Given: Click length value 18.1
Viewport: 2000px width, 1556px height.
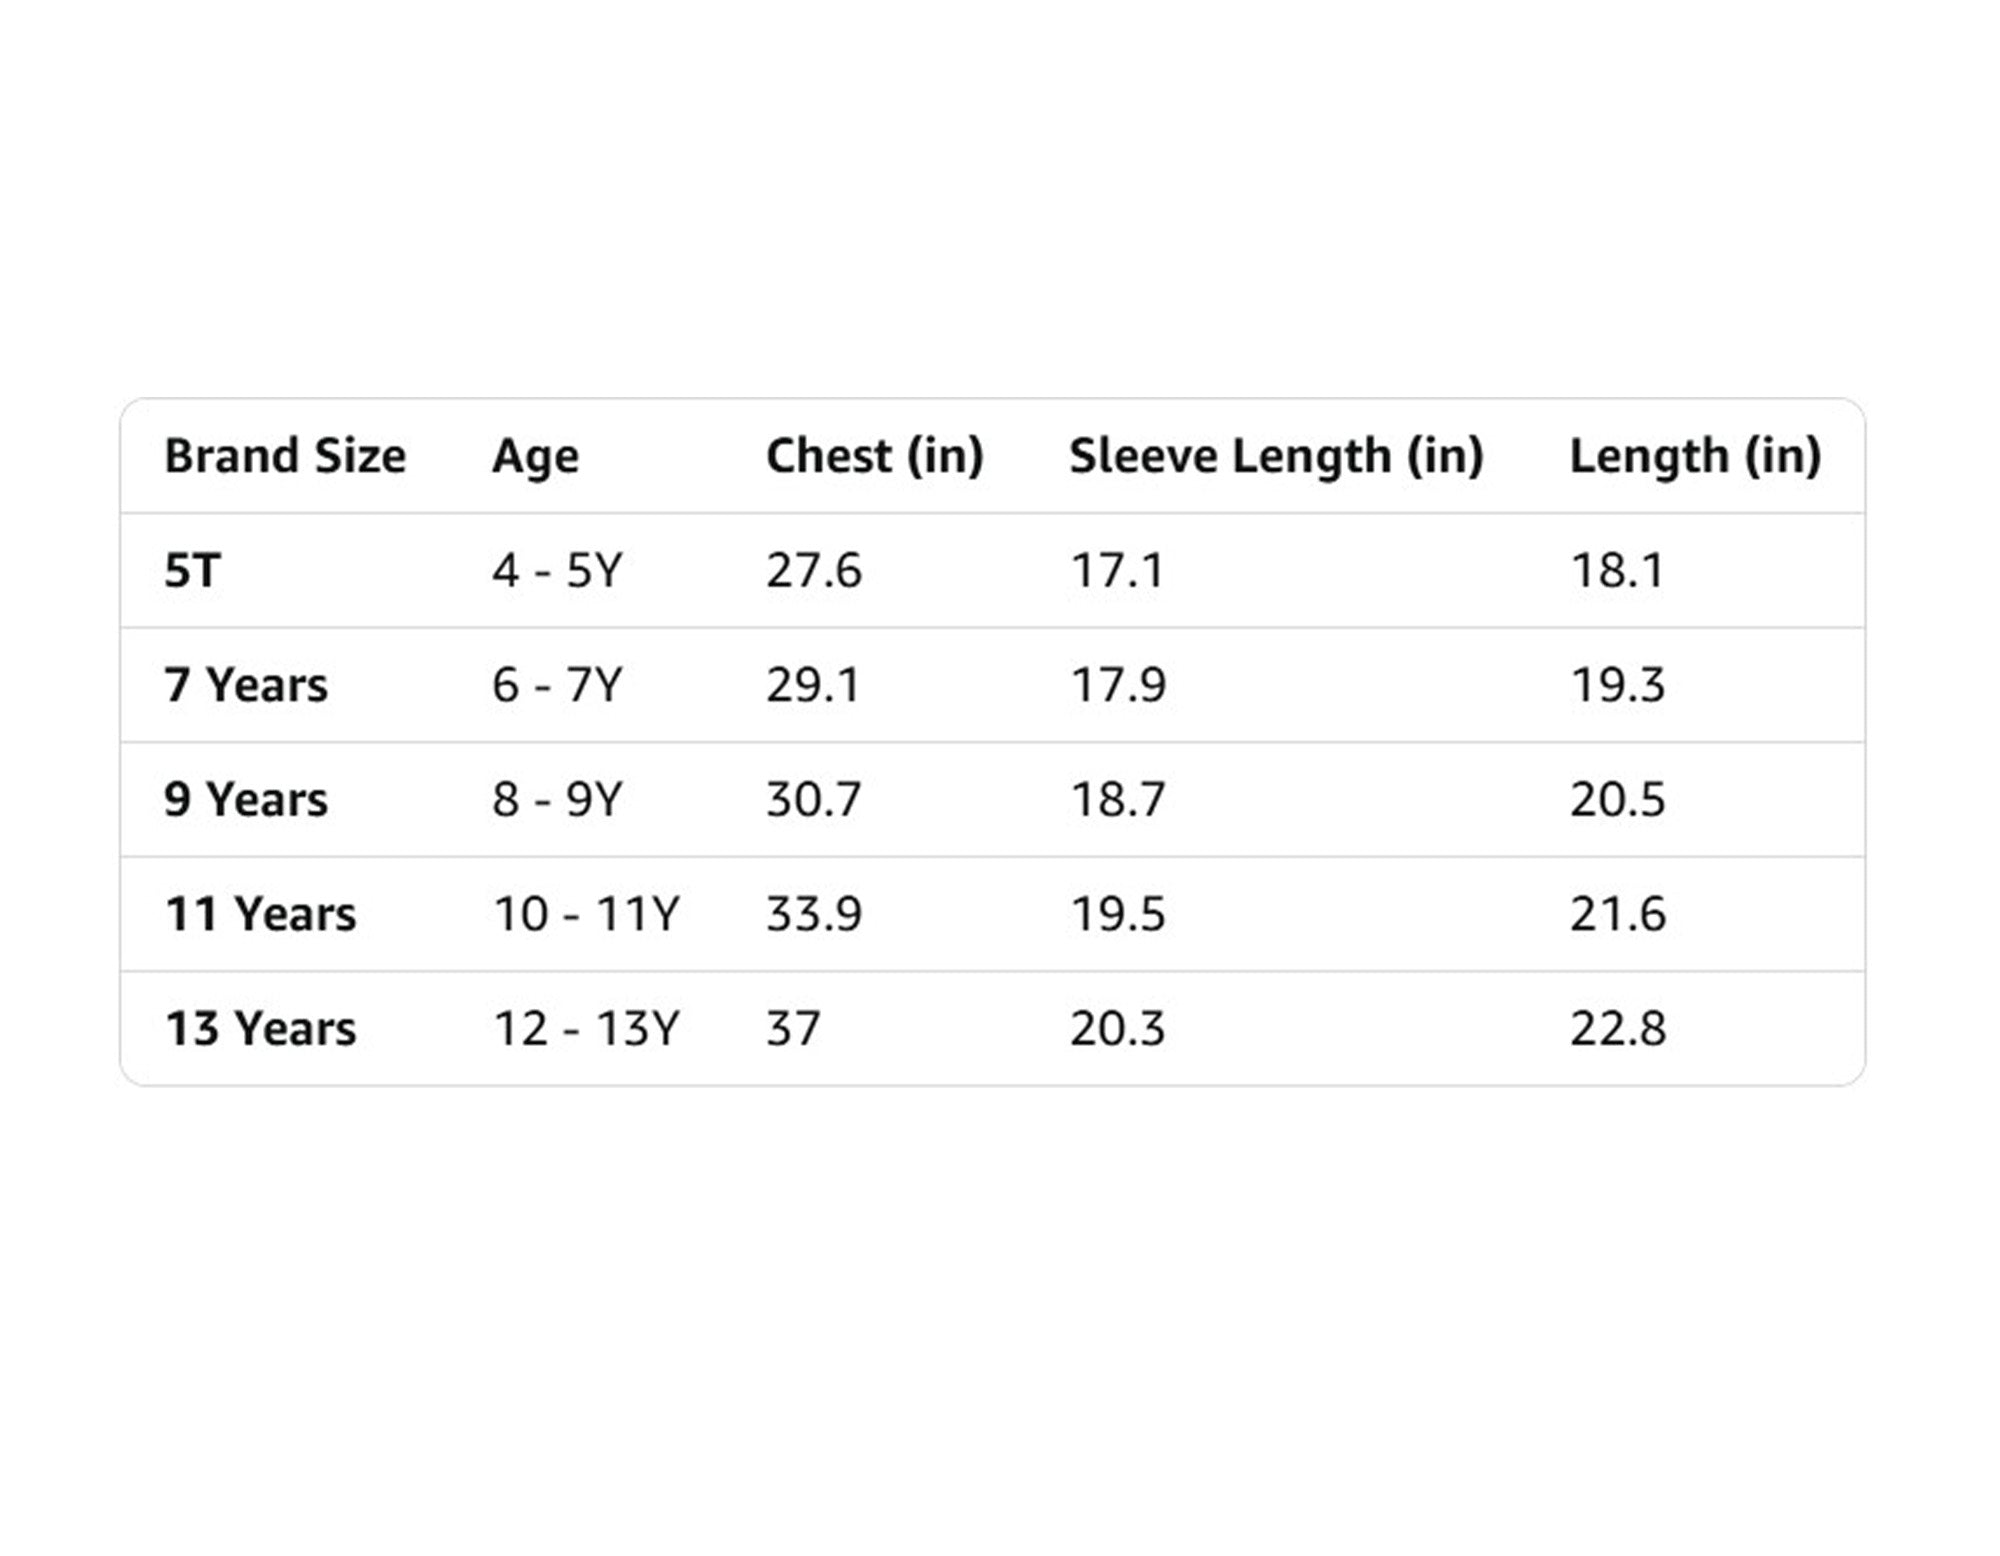Looking at the screenshot, I should 1617,571.
